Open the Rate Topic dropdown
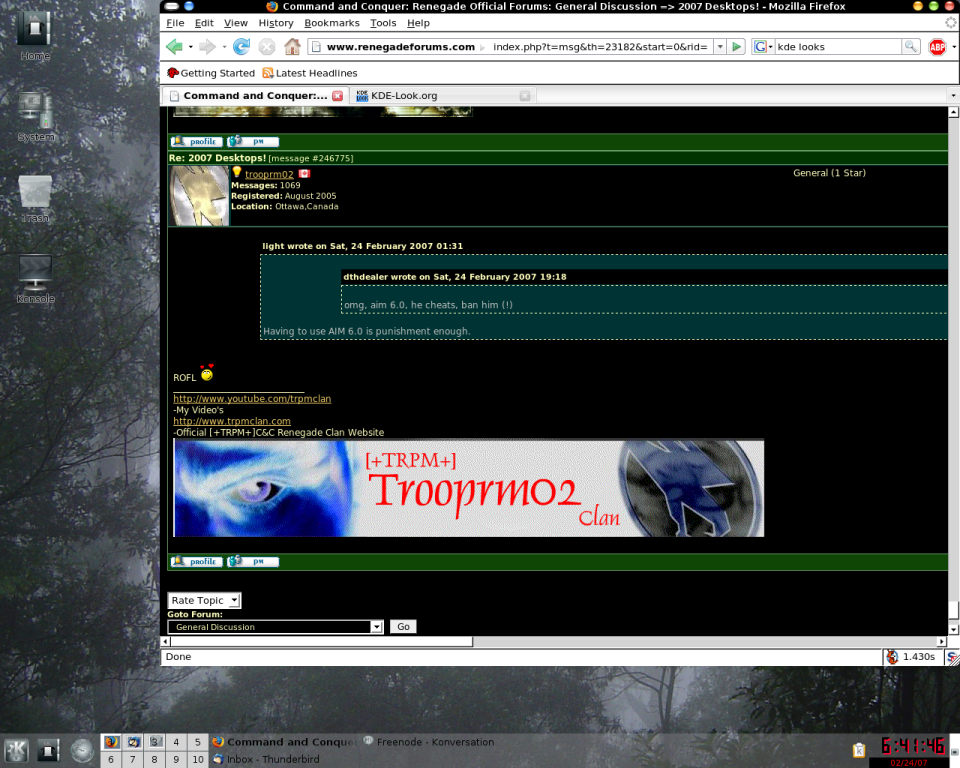 (x=204, y=600)
